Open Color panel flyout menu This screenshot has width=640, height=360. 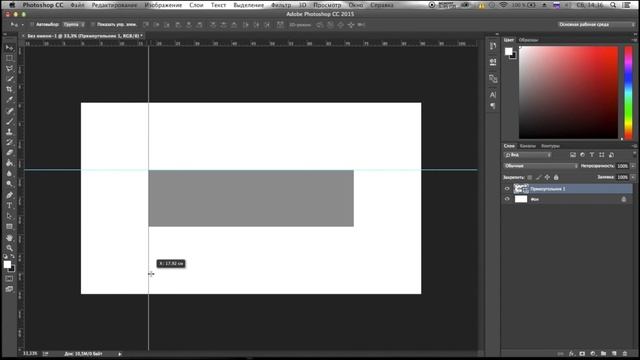(634, 40)
